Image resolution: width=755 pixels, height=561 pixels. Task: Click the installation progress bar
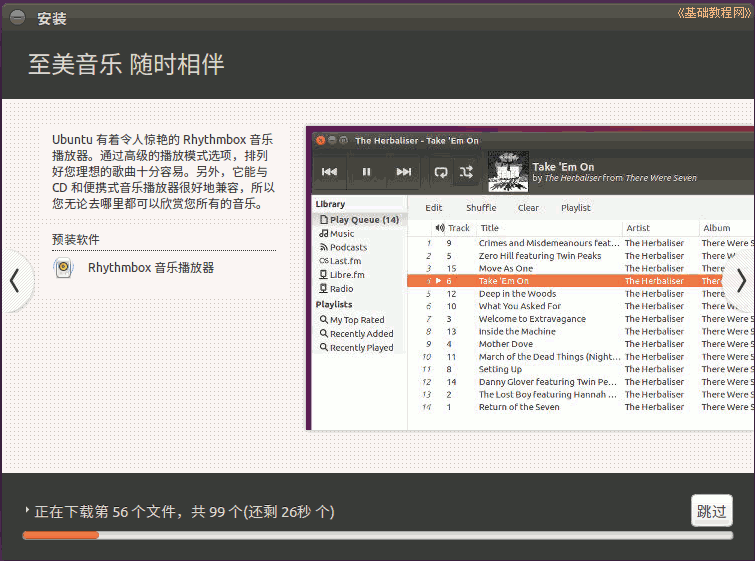tap(378, 535)
